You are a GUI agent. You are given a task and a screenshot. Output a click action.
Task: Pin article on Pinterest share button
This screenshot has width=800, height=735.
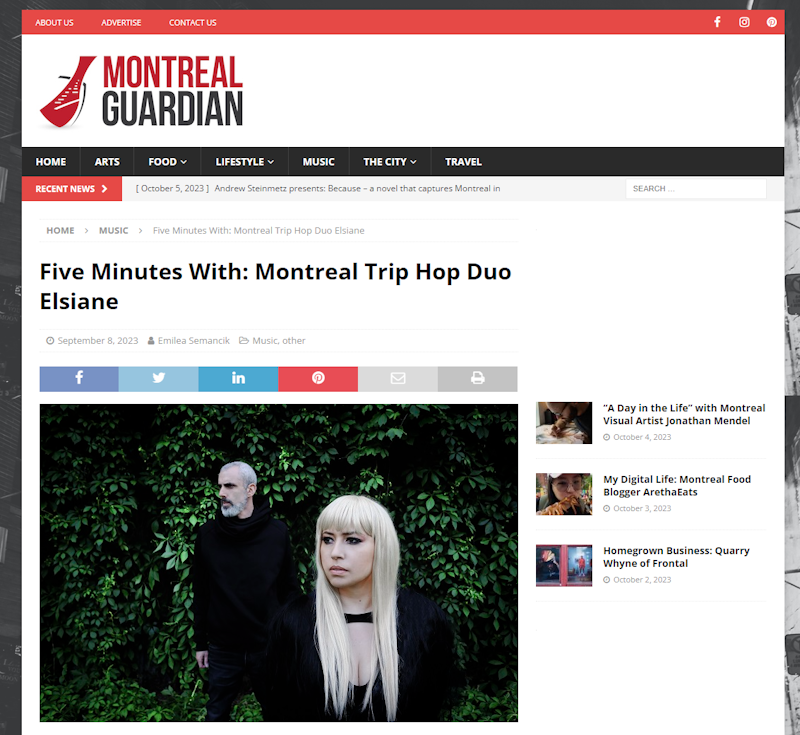coord(318,378)
